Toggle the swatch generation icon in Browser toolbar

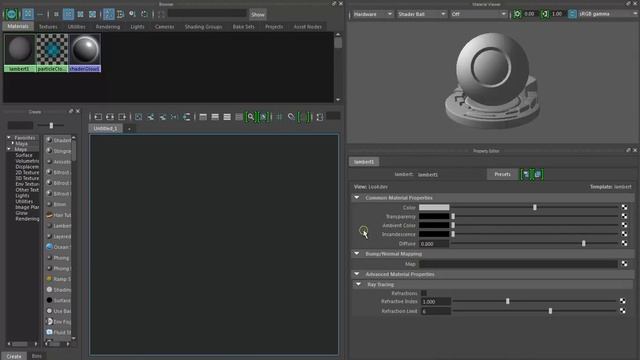(x=11, y=14)
